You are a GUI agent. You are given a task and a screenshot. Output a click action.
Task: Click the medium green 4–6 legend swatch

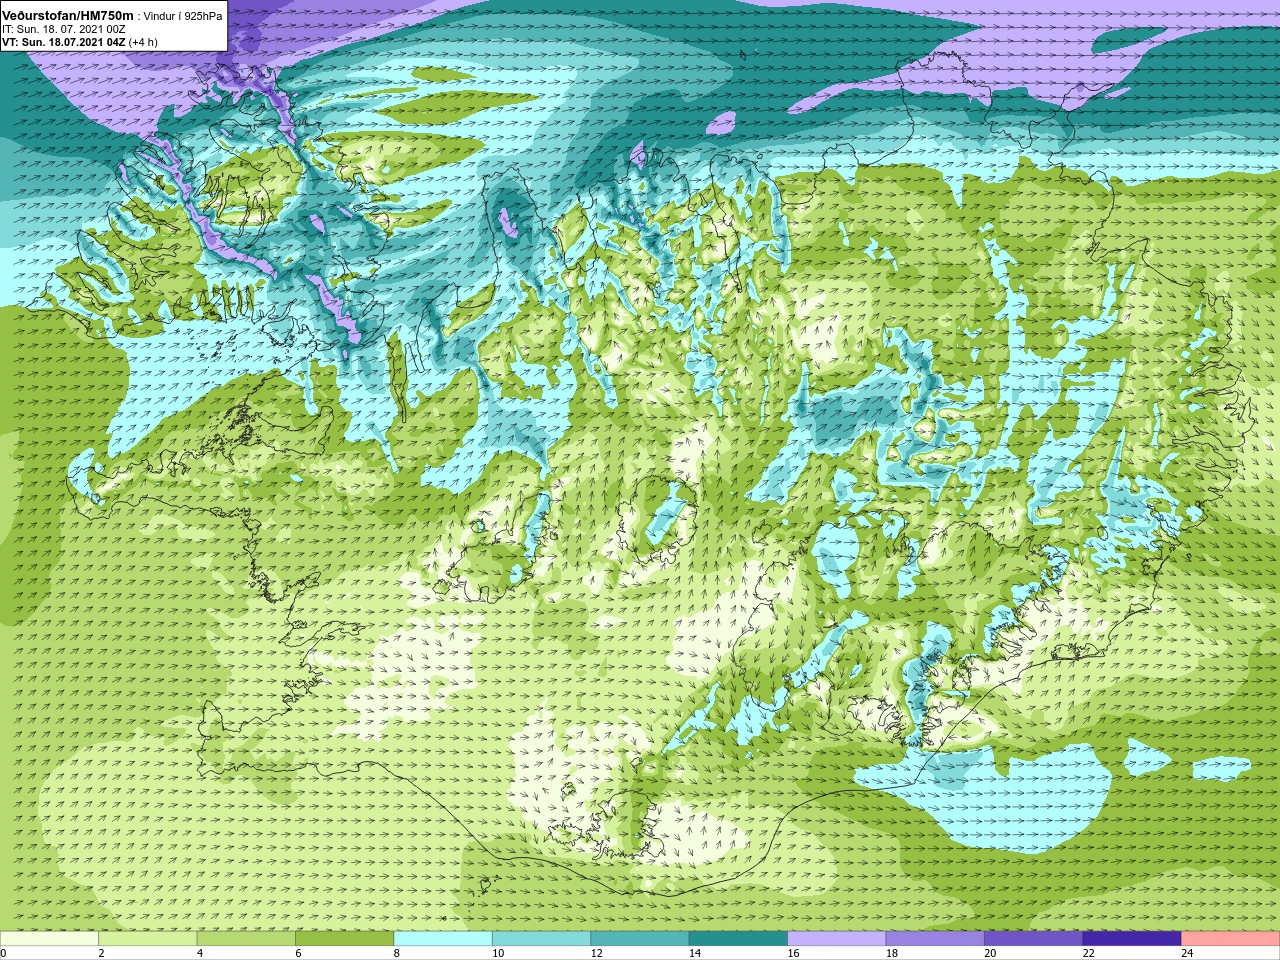[246, 939]
